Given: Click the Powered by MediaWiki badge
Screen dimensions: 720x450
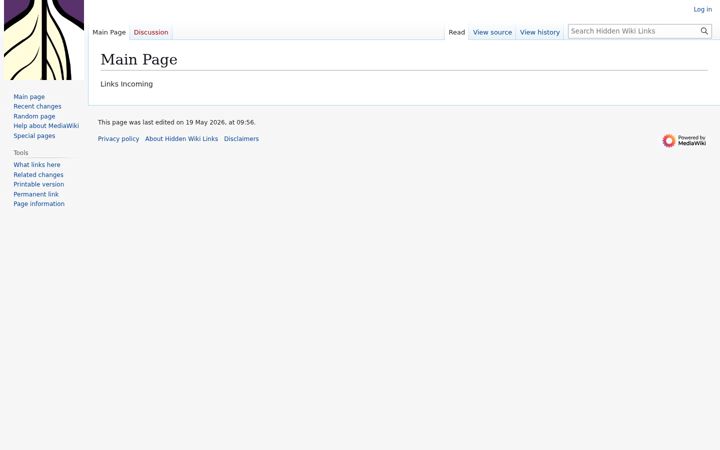Looking at the screenshot, I should [x=684, y=141].
